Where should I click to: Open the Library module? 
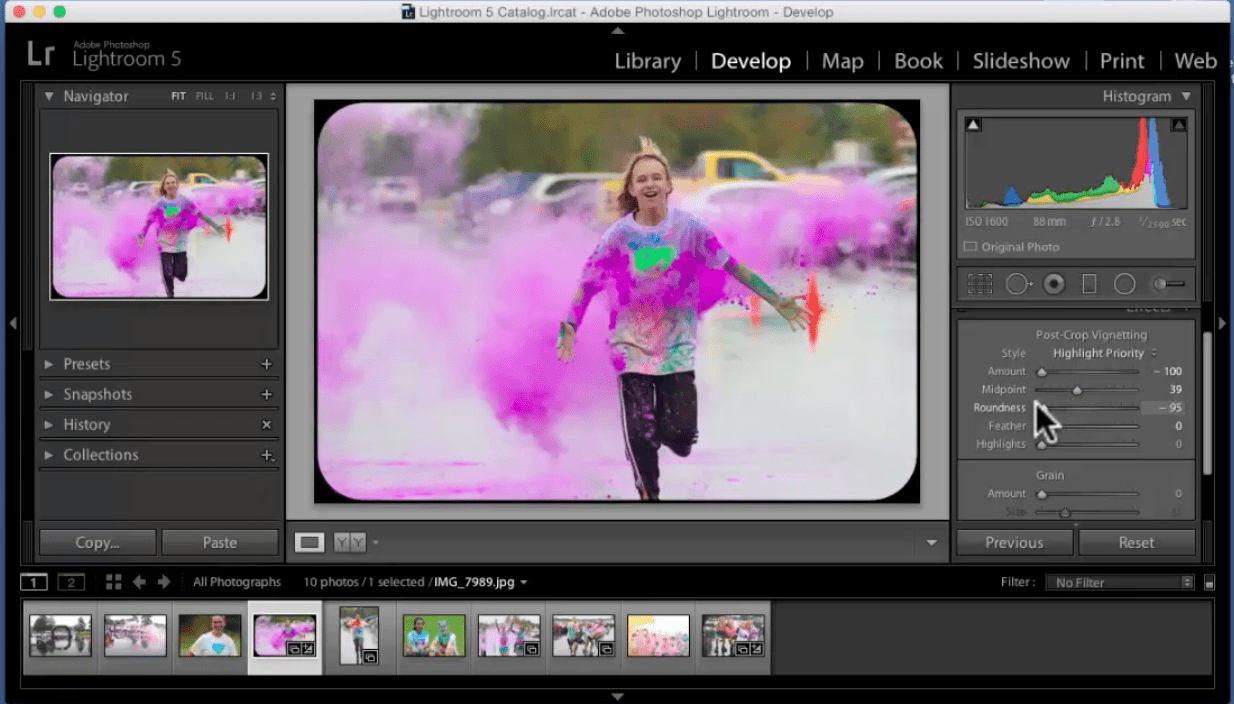point(647,61)
